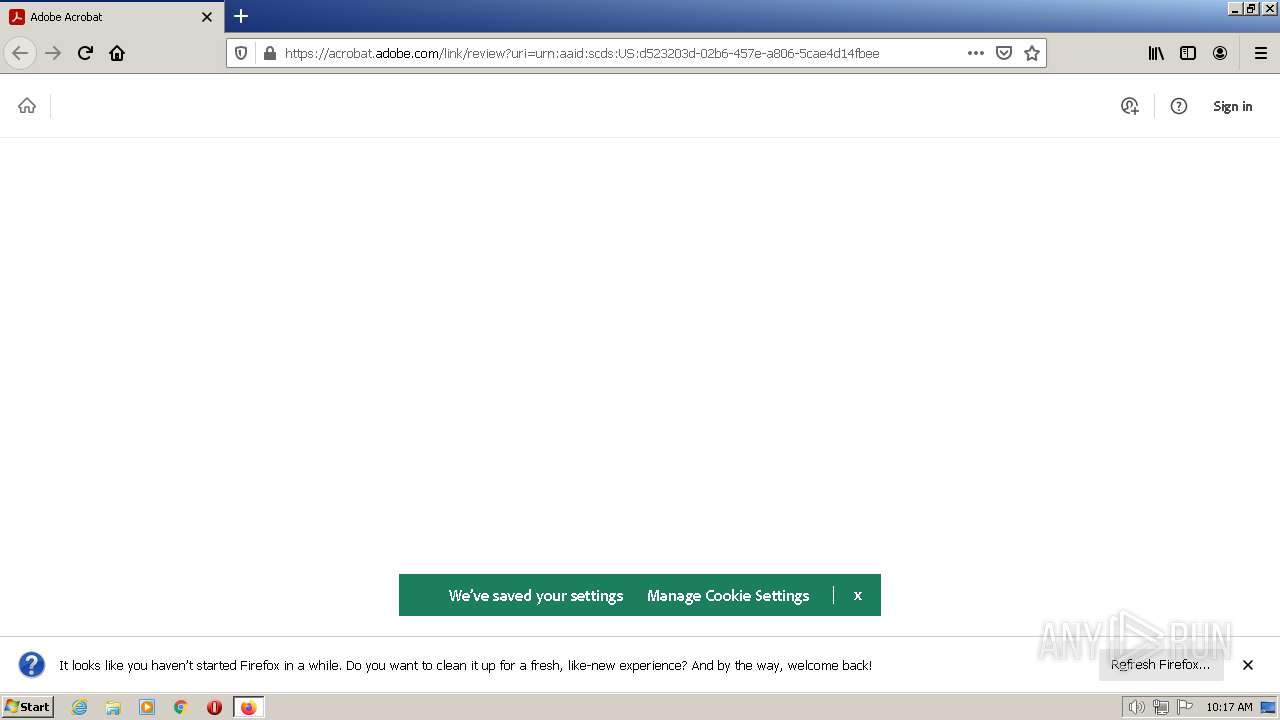
Task: Open the network tray icon
Action: pyautogui.click(x=1160, y=707)
